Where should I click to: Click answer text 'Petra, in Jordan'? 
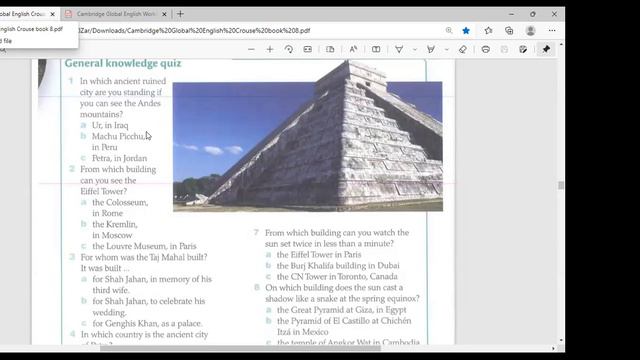click(x=119, y=158)
